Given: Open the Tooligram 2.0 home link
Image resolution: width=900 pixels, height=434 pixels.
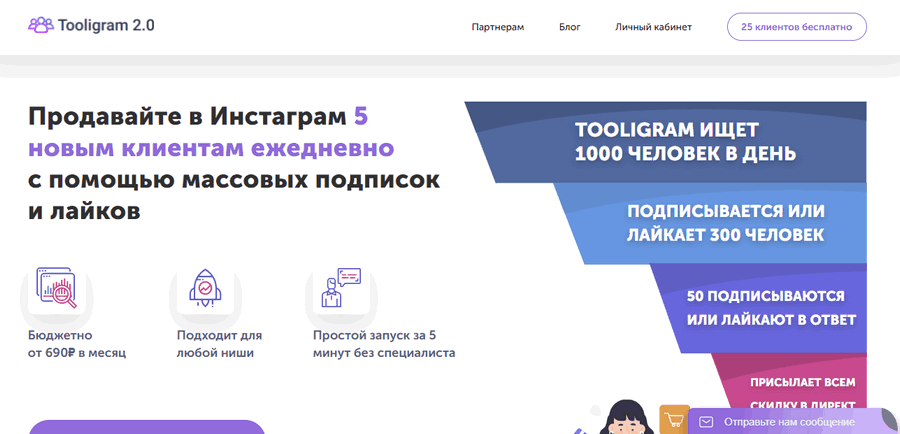Looking at the screenshot, I should (91, 26).
